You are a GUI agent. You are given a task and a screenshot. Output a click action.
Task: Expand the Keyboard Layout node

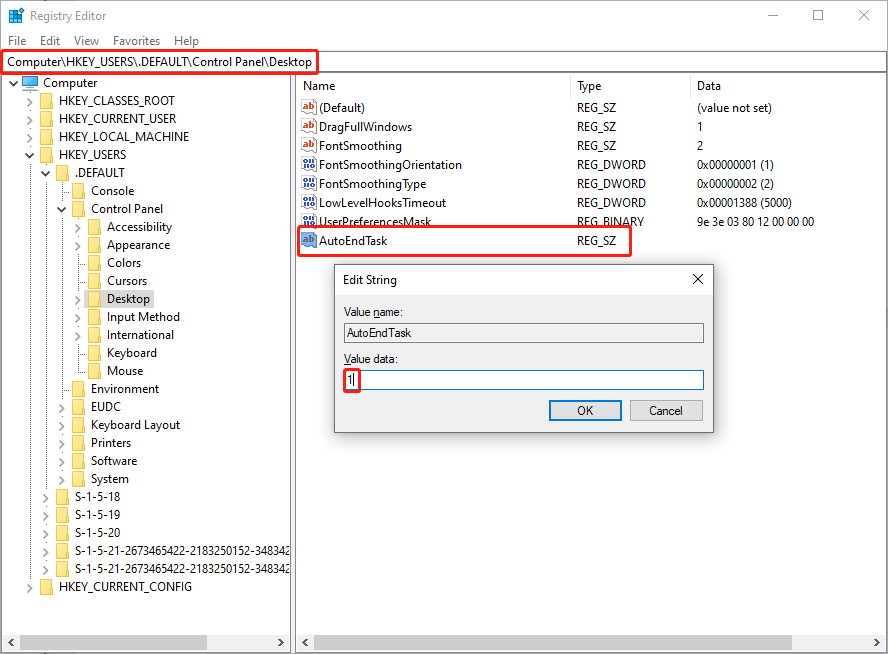[62, 425]
